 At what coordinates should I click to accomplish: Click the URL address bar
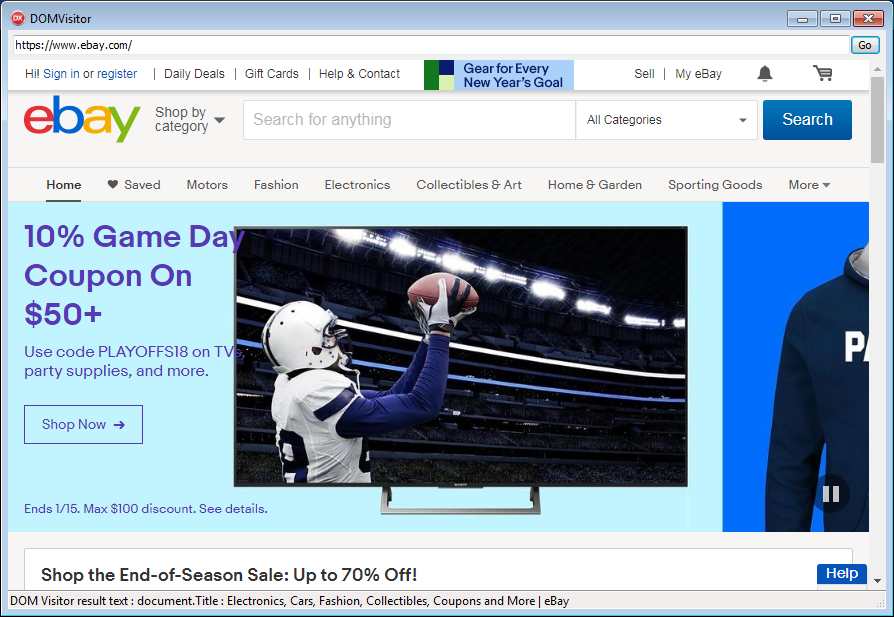[431, 45]
